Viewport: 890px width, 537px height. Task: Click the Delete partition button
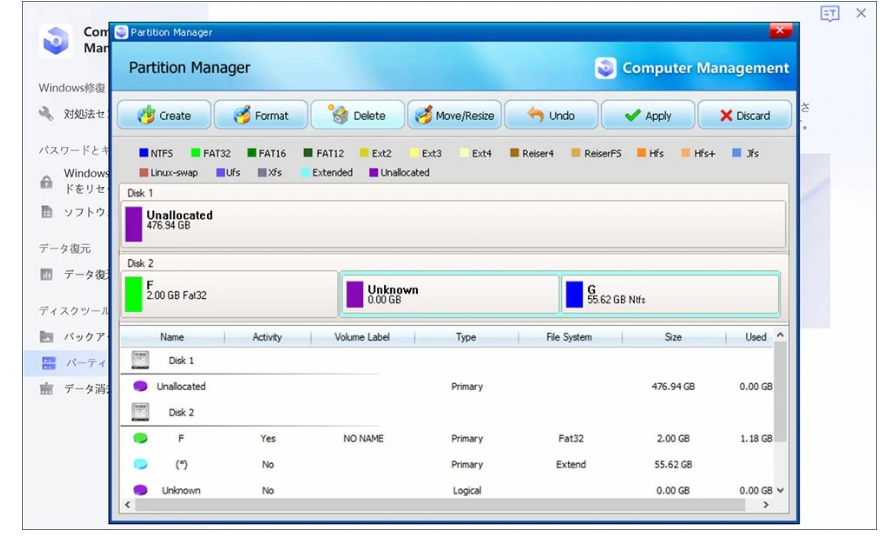click(357, 115)
